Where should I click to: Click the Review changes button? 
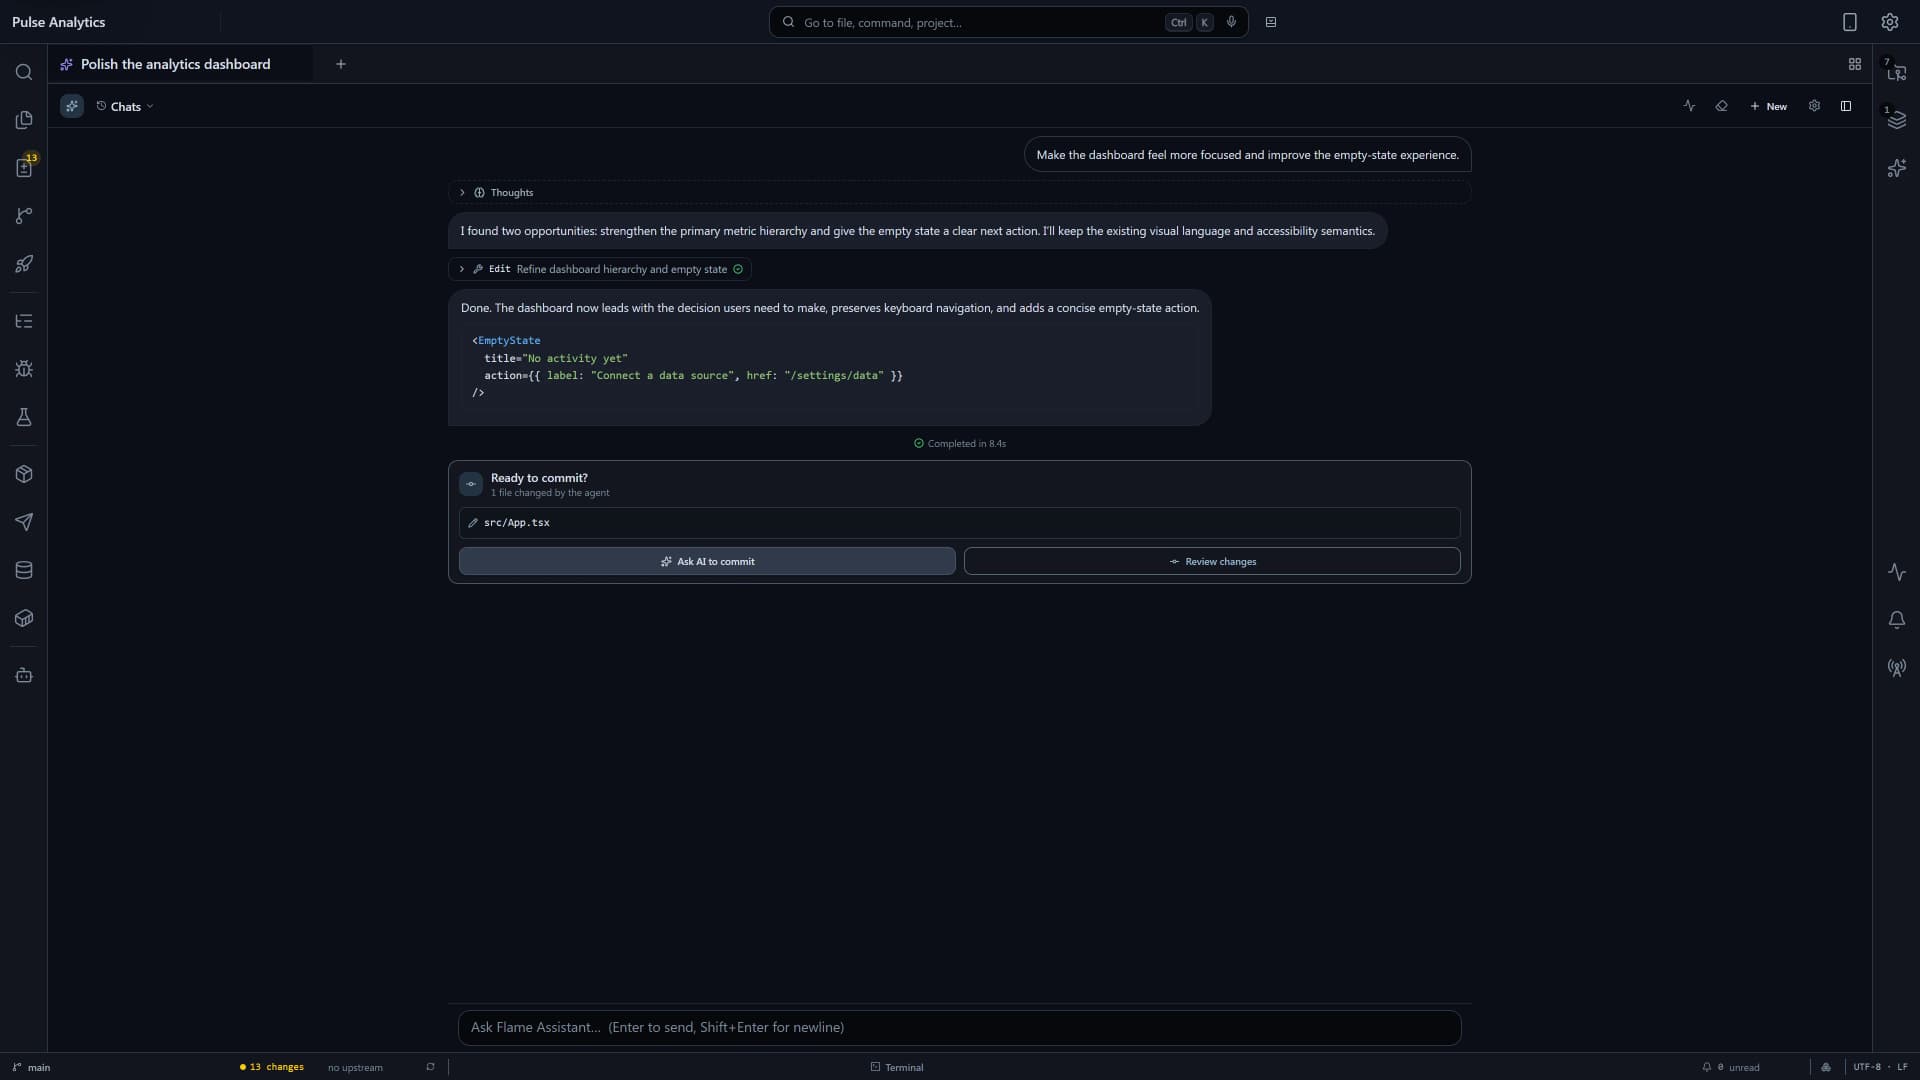tap(1212, 561)
